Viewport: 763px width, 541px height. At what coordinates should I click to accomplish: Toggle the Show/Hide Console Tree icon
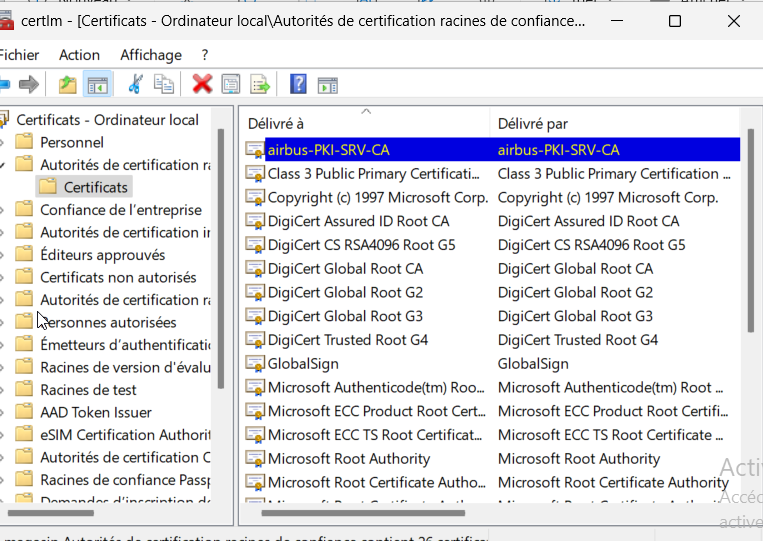(x=97, y=84)
